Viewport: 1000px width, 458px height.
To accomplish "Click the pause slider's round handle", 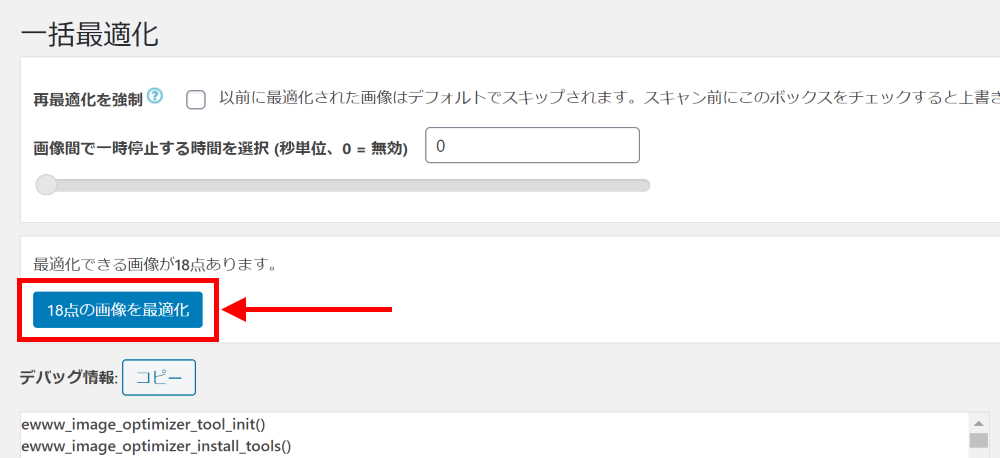I will click(x=46, y=185).
